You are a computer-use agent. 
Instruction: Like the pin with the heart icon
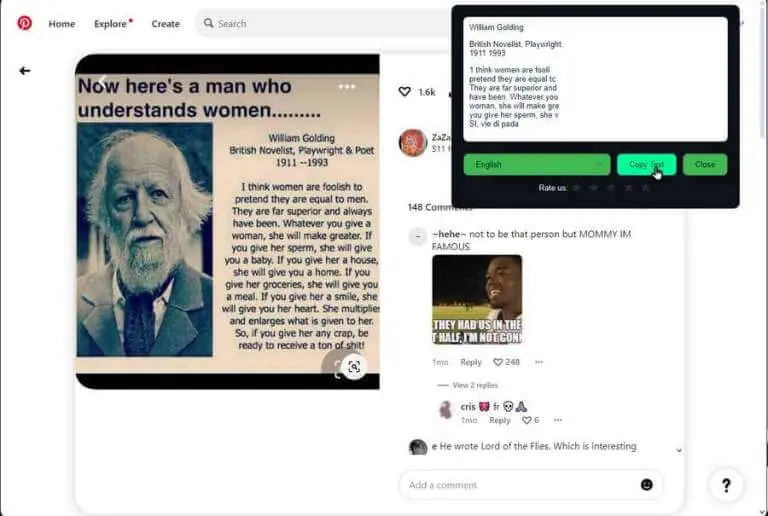[x=405, y=92]
